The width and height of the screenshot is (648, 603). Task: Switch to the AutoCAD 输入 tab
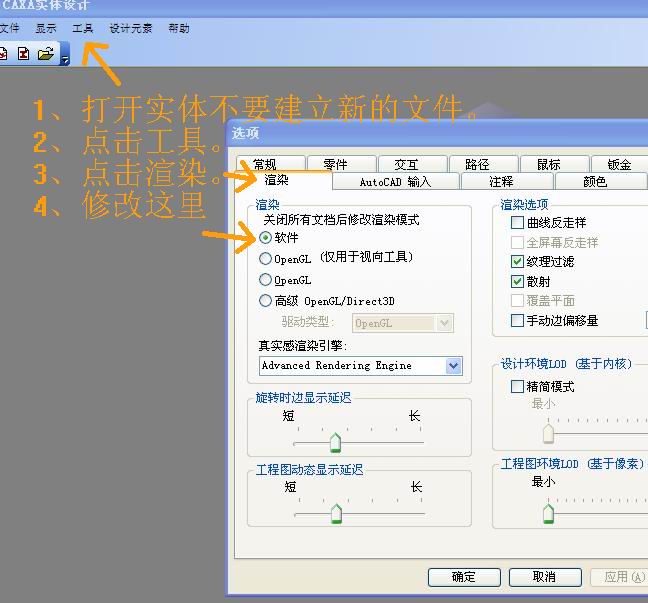coord(395,181)
